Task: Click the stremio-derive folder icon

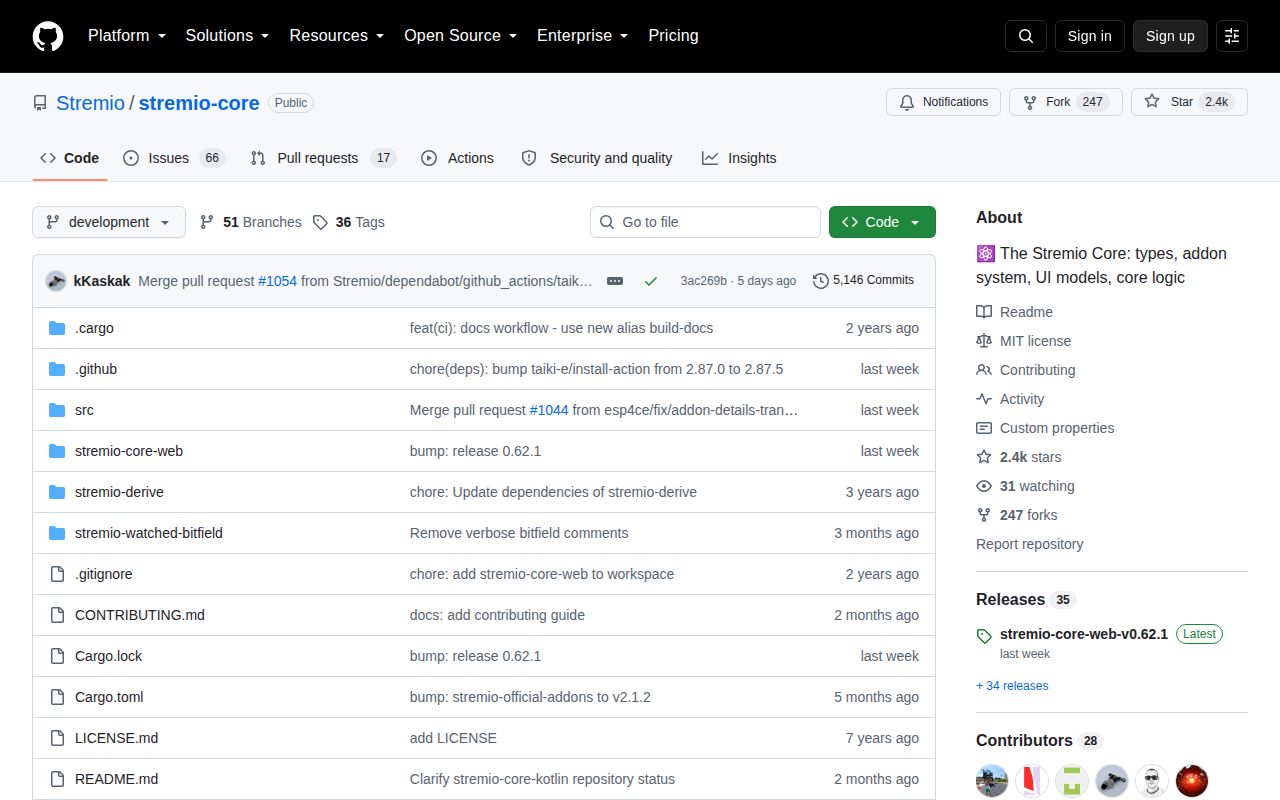Action: [57, 492]
